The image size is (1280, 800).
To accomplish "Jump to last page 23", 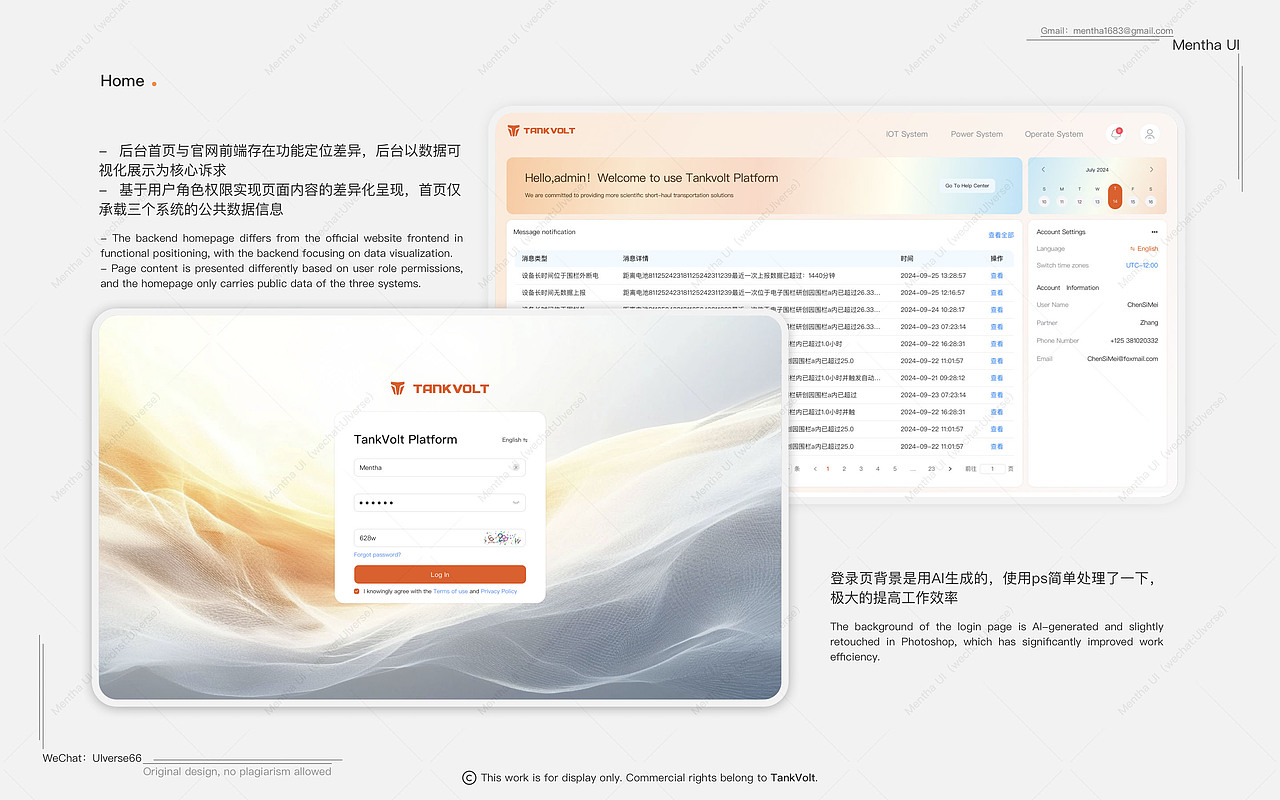I will [932, 468].
